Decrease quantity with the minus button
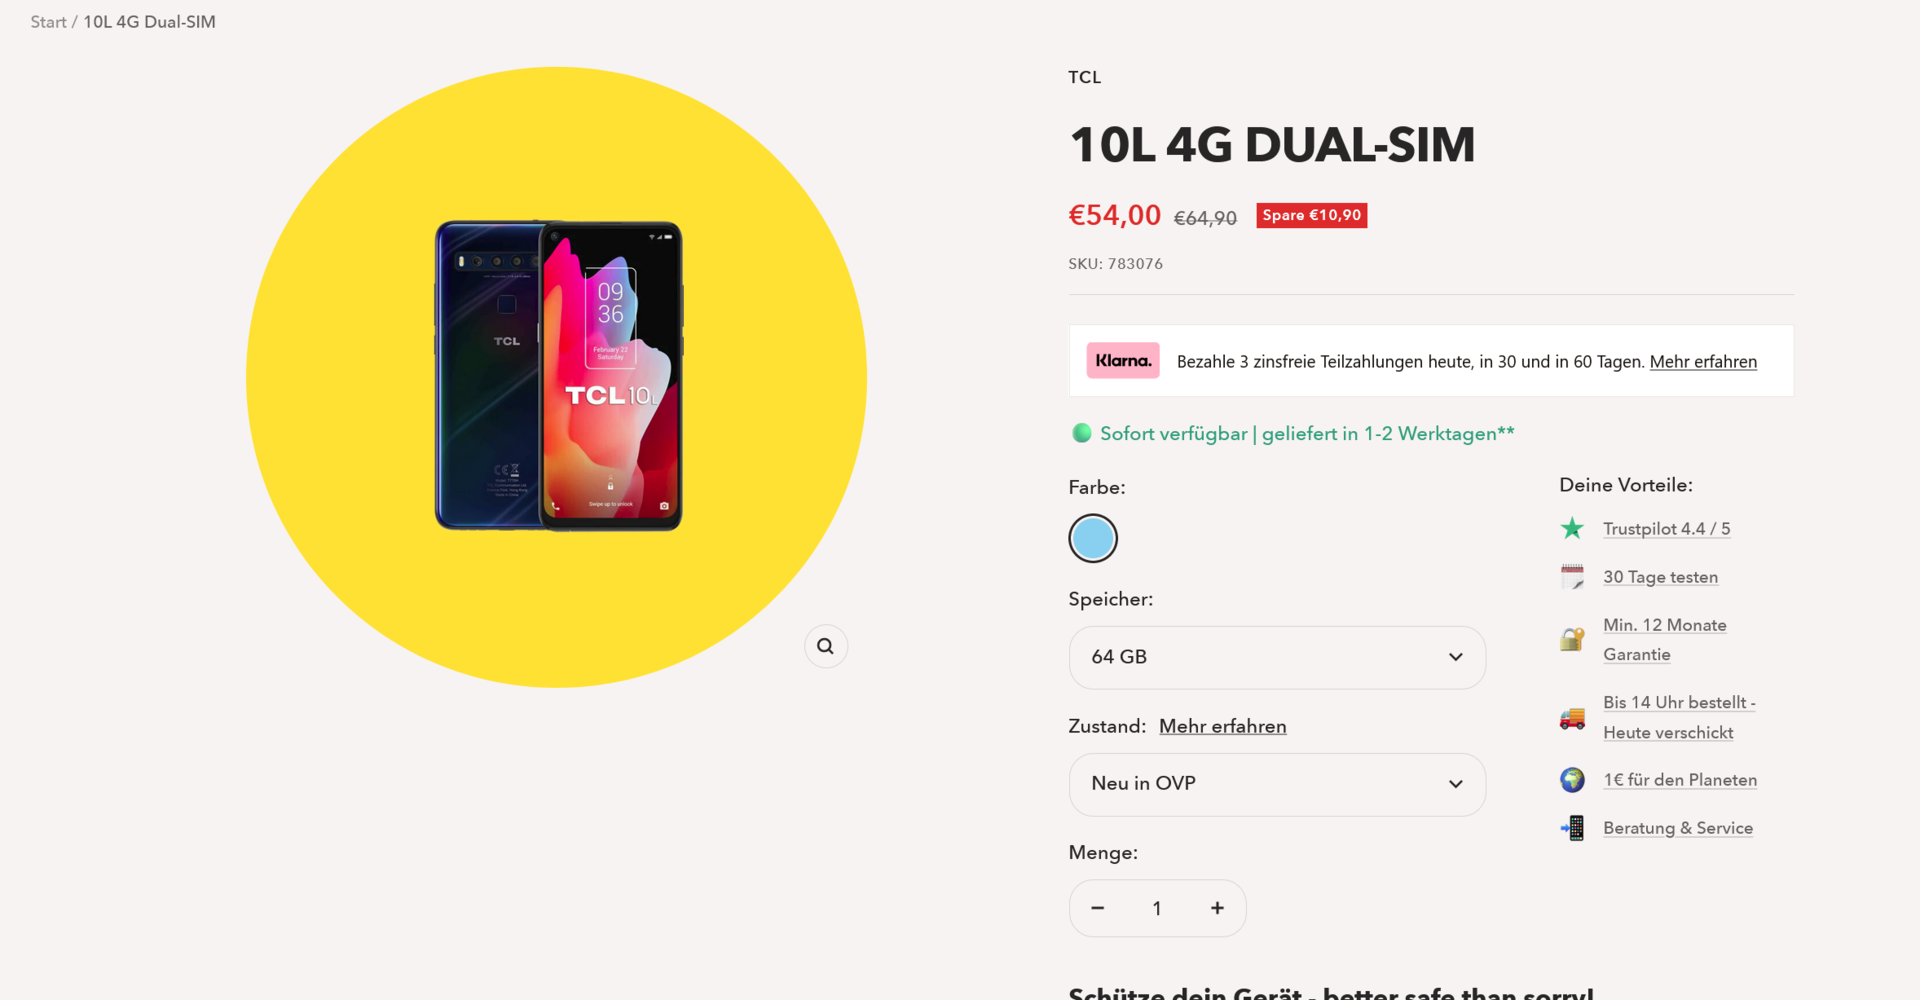The image size is (1920, 1000). tap(1098, 908)
